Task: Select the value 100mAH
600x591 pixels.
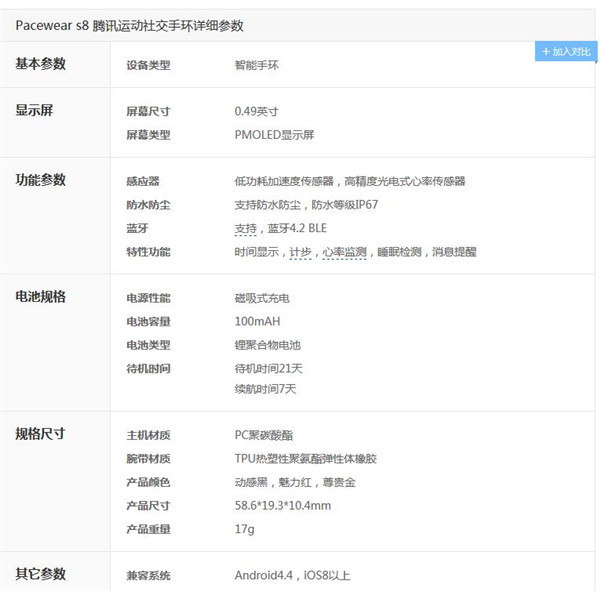Action: (258, 322)
